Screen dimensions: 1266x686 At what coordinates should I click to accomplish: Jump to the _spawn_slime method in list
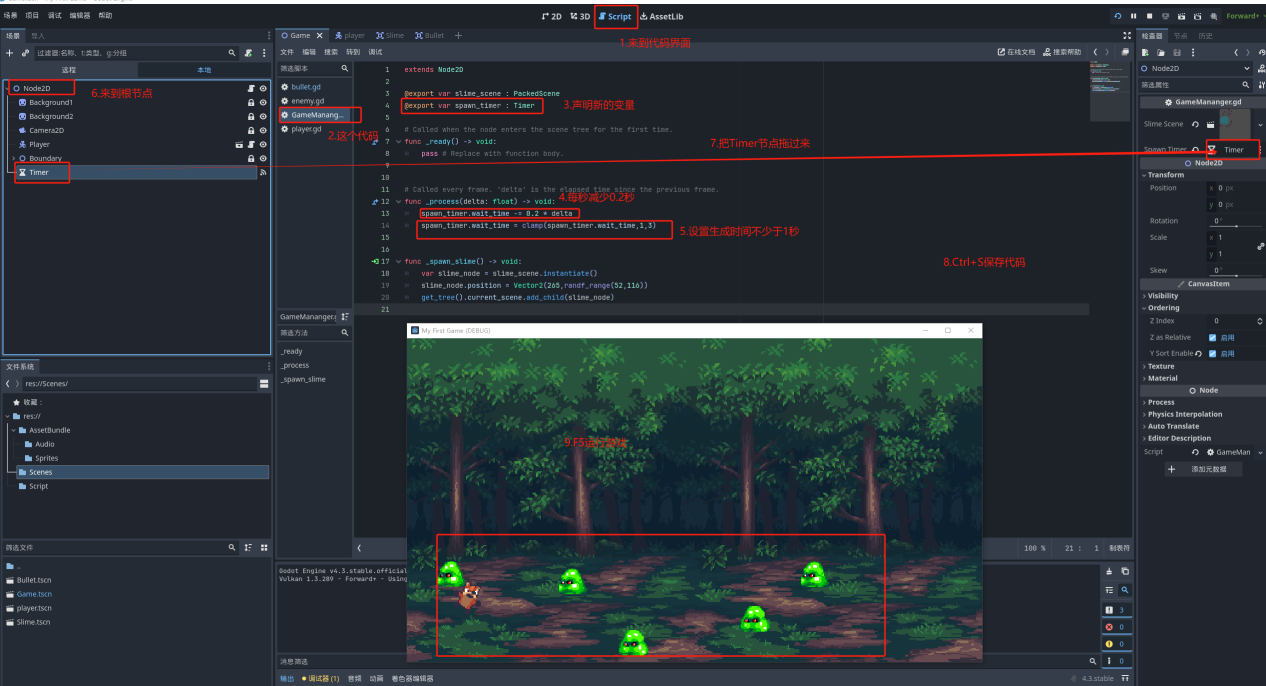click(x=301, y=379)
